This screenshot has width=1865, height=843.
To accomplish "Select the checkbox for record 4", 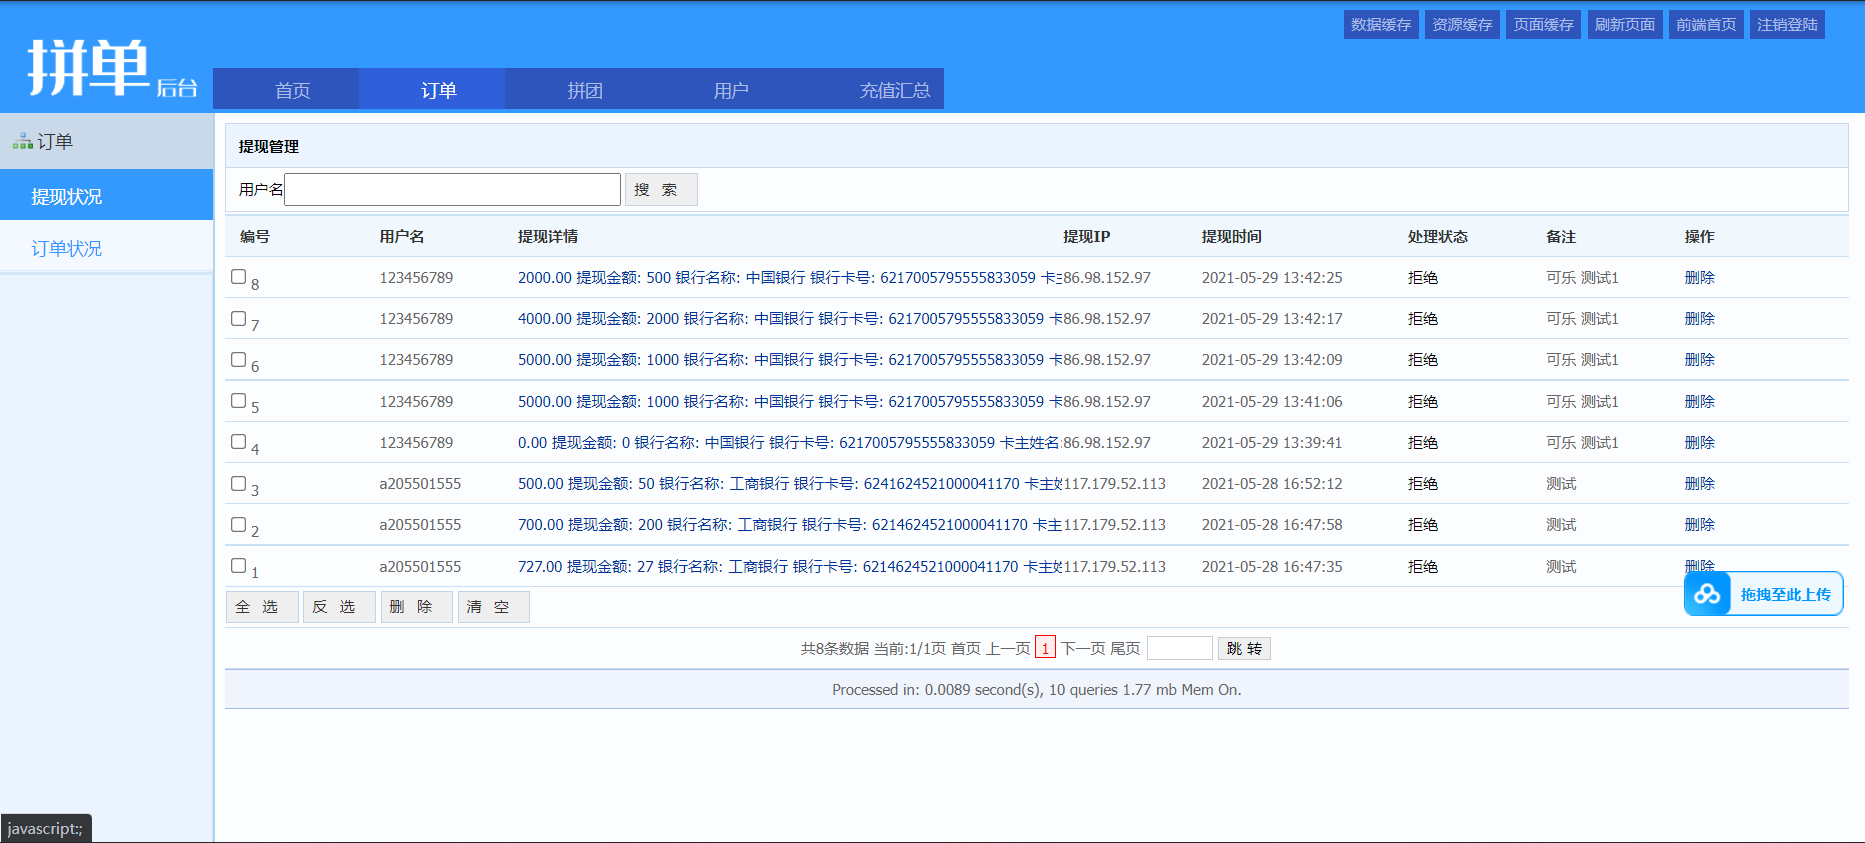I will pos(238,441).
